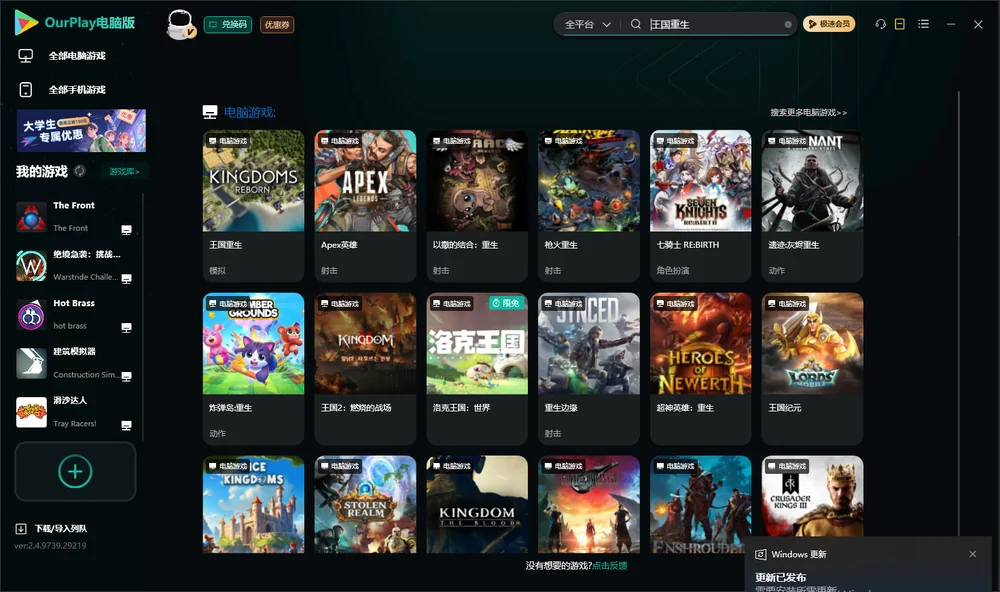Screen dimensions: 1000x592
Task: Click the yellow mini-window mode icon
Action: tap(899, 24)
